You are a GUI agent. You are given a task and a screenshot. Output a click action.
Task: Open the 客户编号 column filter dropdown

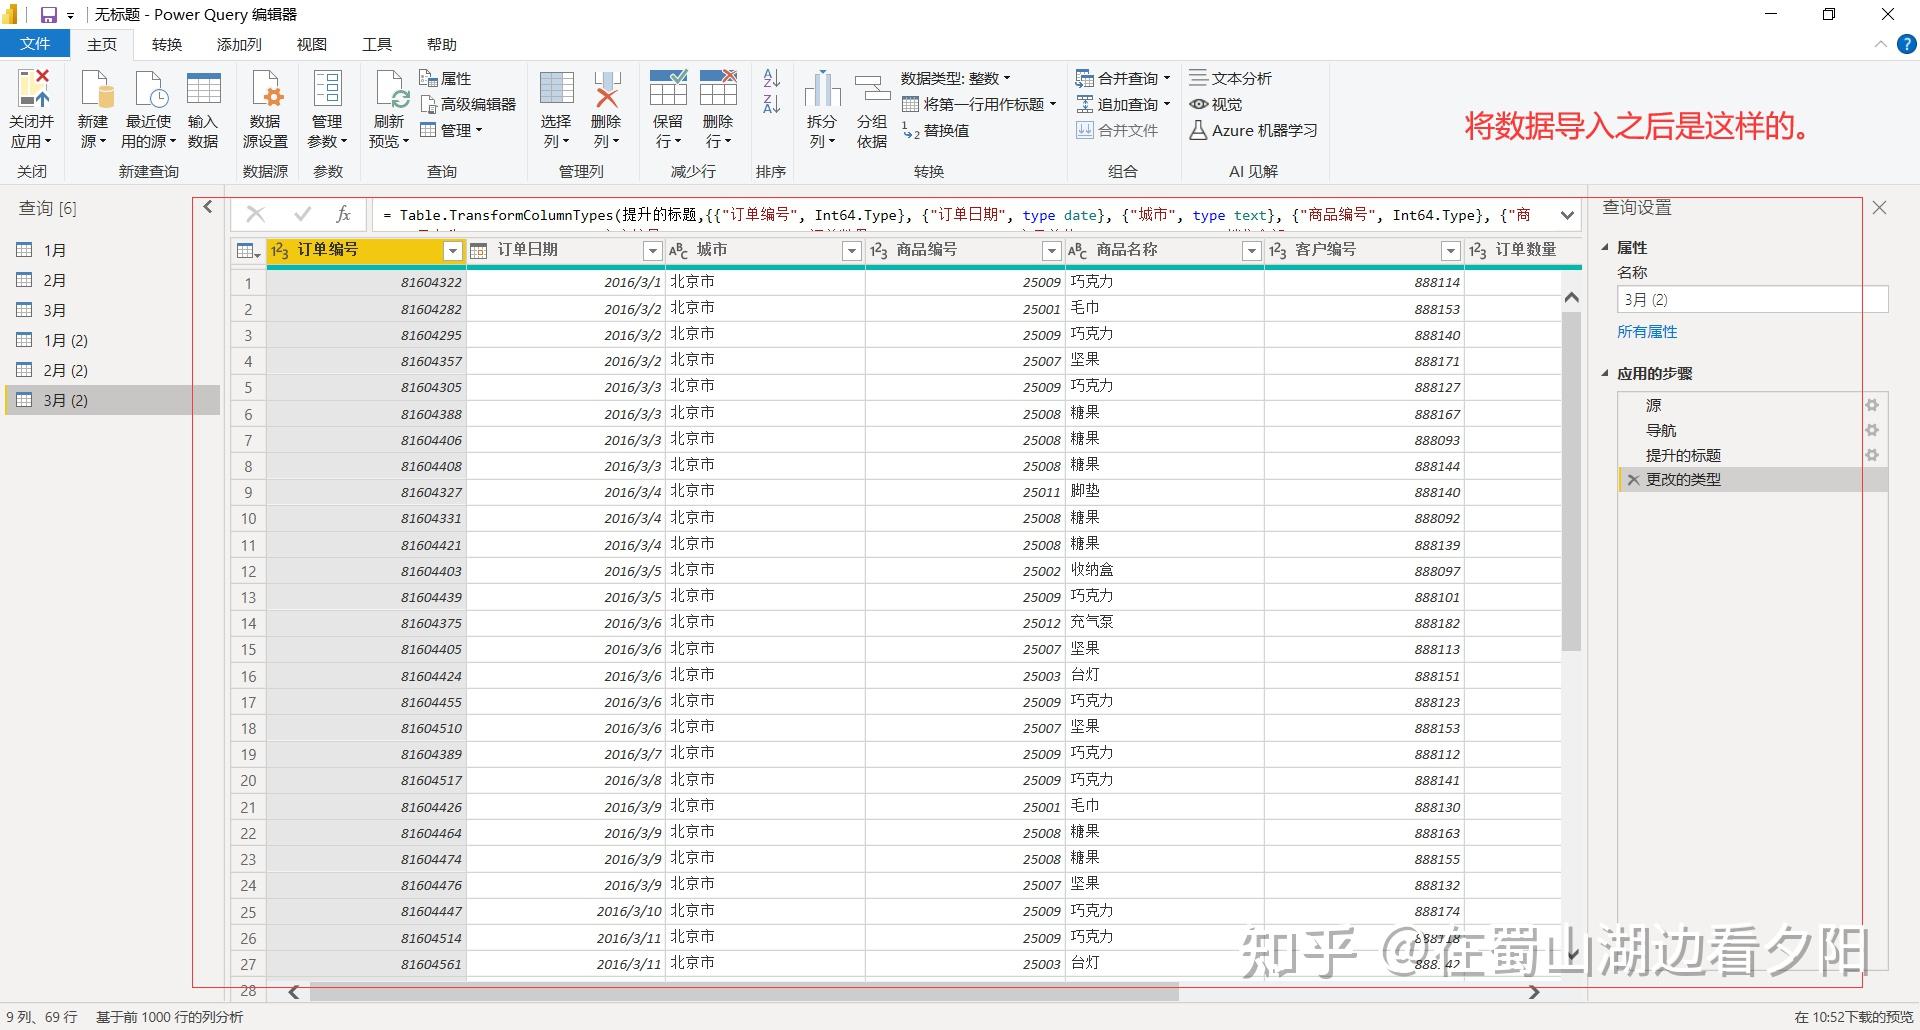click(x=1450, y=251)
